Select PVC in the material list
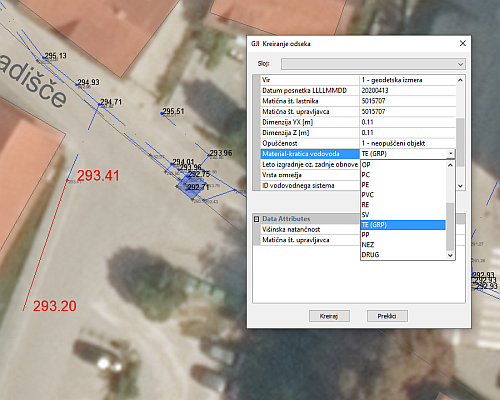The image size is (500, 400). (x=403, y=195)
